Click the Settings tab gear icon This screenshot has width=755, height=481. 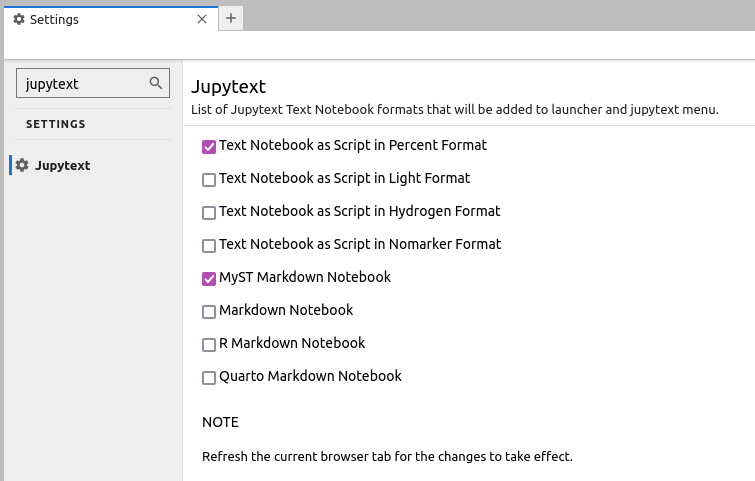[19, 19]
